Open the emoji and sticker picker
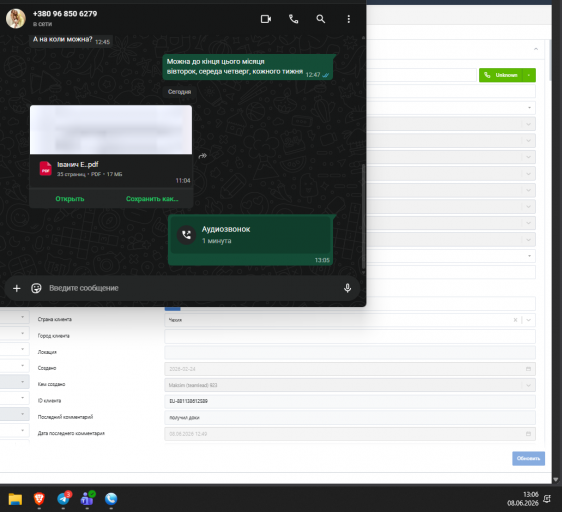 tap(36, 288)
